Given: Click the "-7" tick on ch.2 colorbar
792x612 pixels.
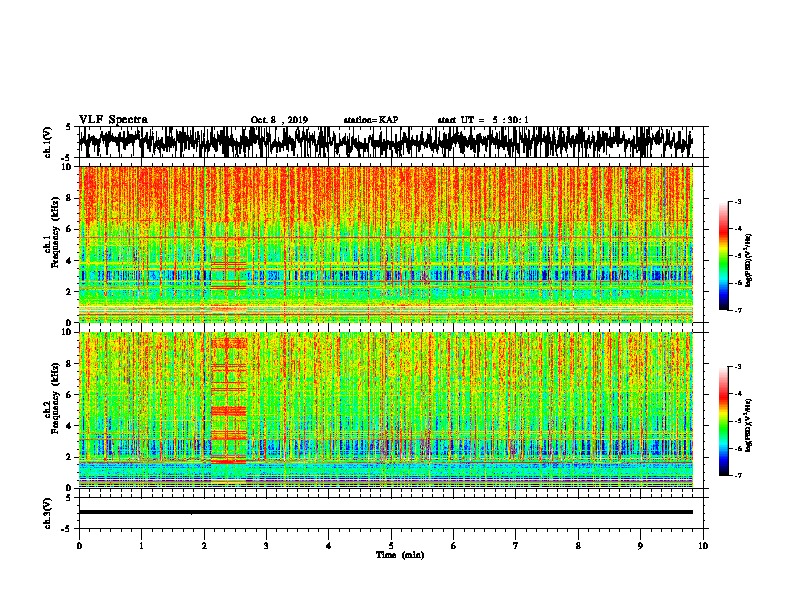Looking at the screenshot, I should tap(738, 475).
